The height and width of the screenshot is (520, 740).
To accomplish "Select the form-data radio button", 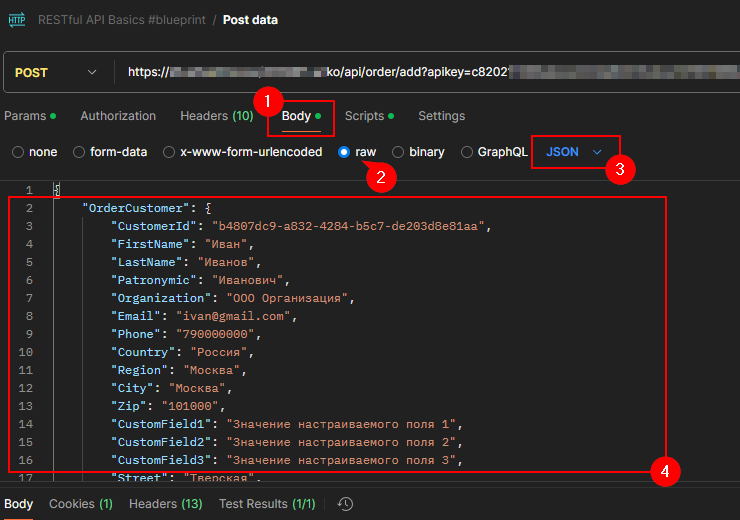I will click(79, 152).
